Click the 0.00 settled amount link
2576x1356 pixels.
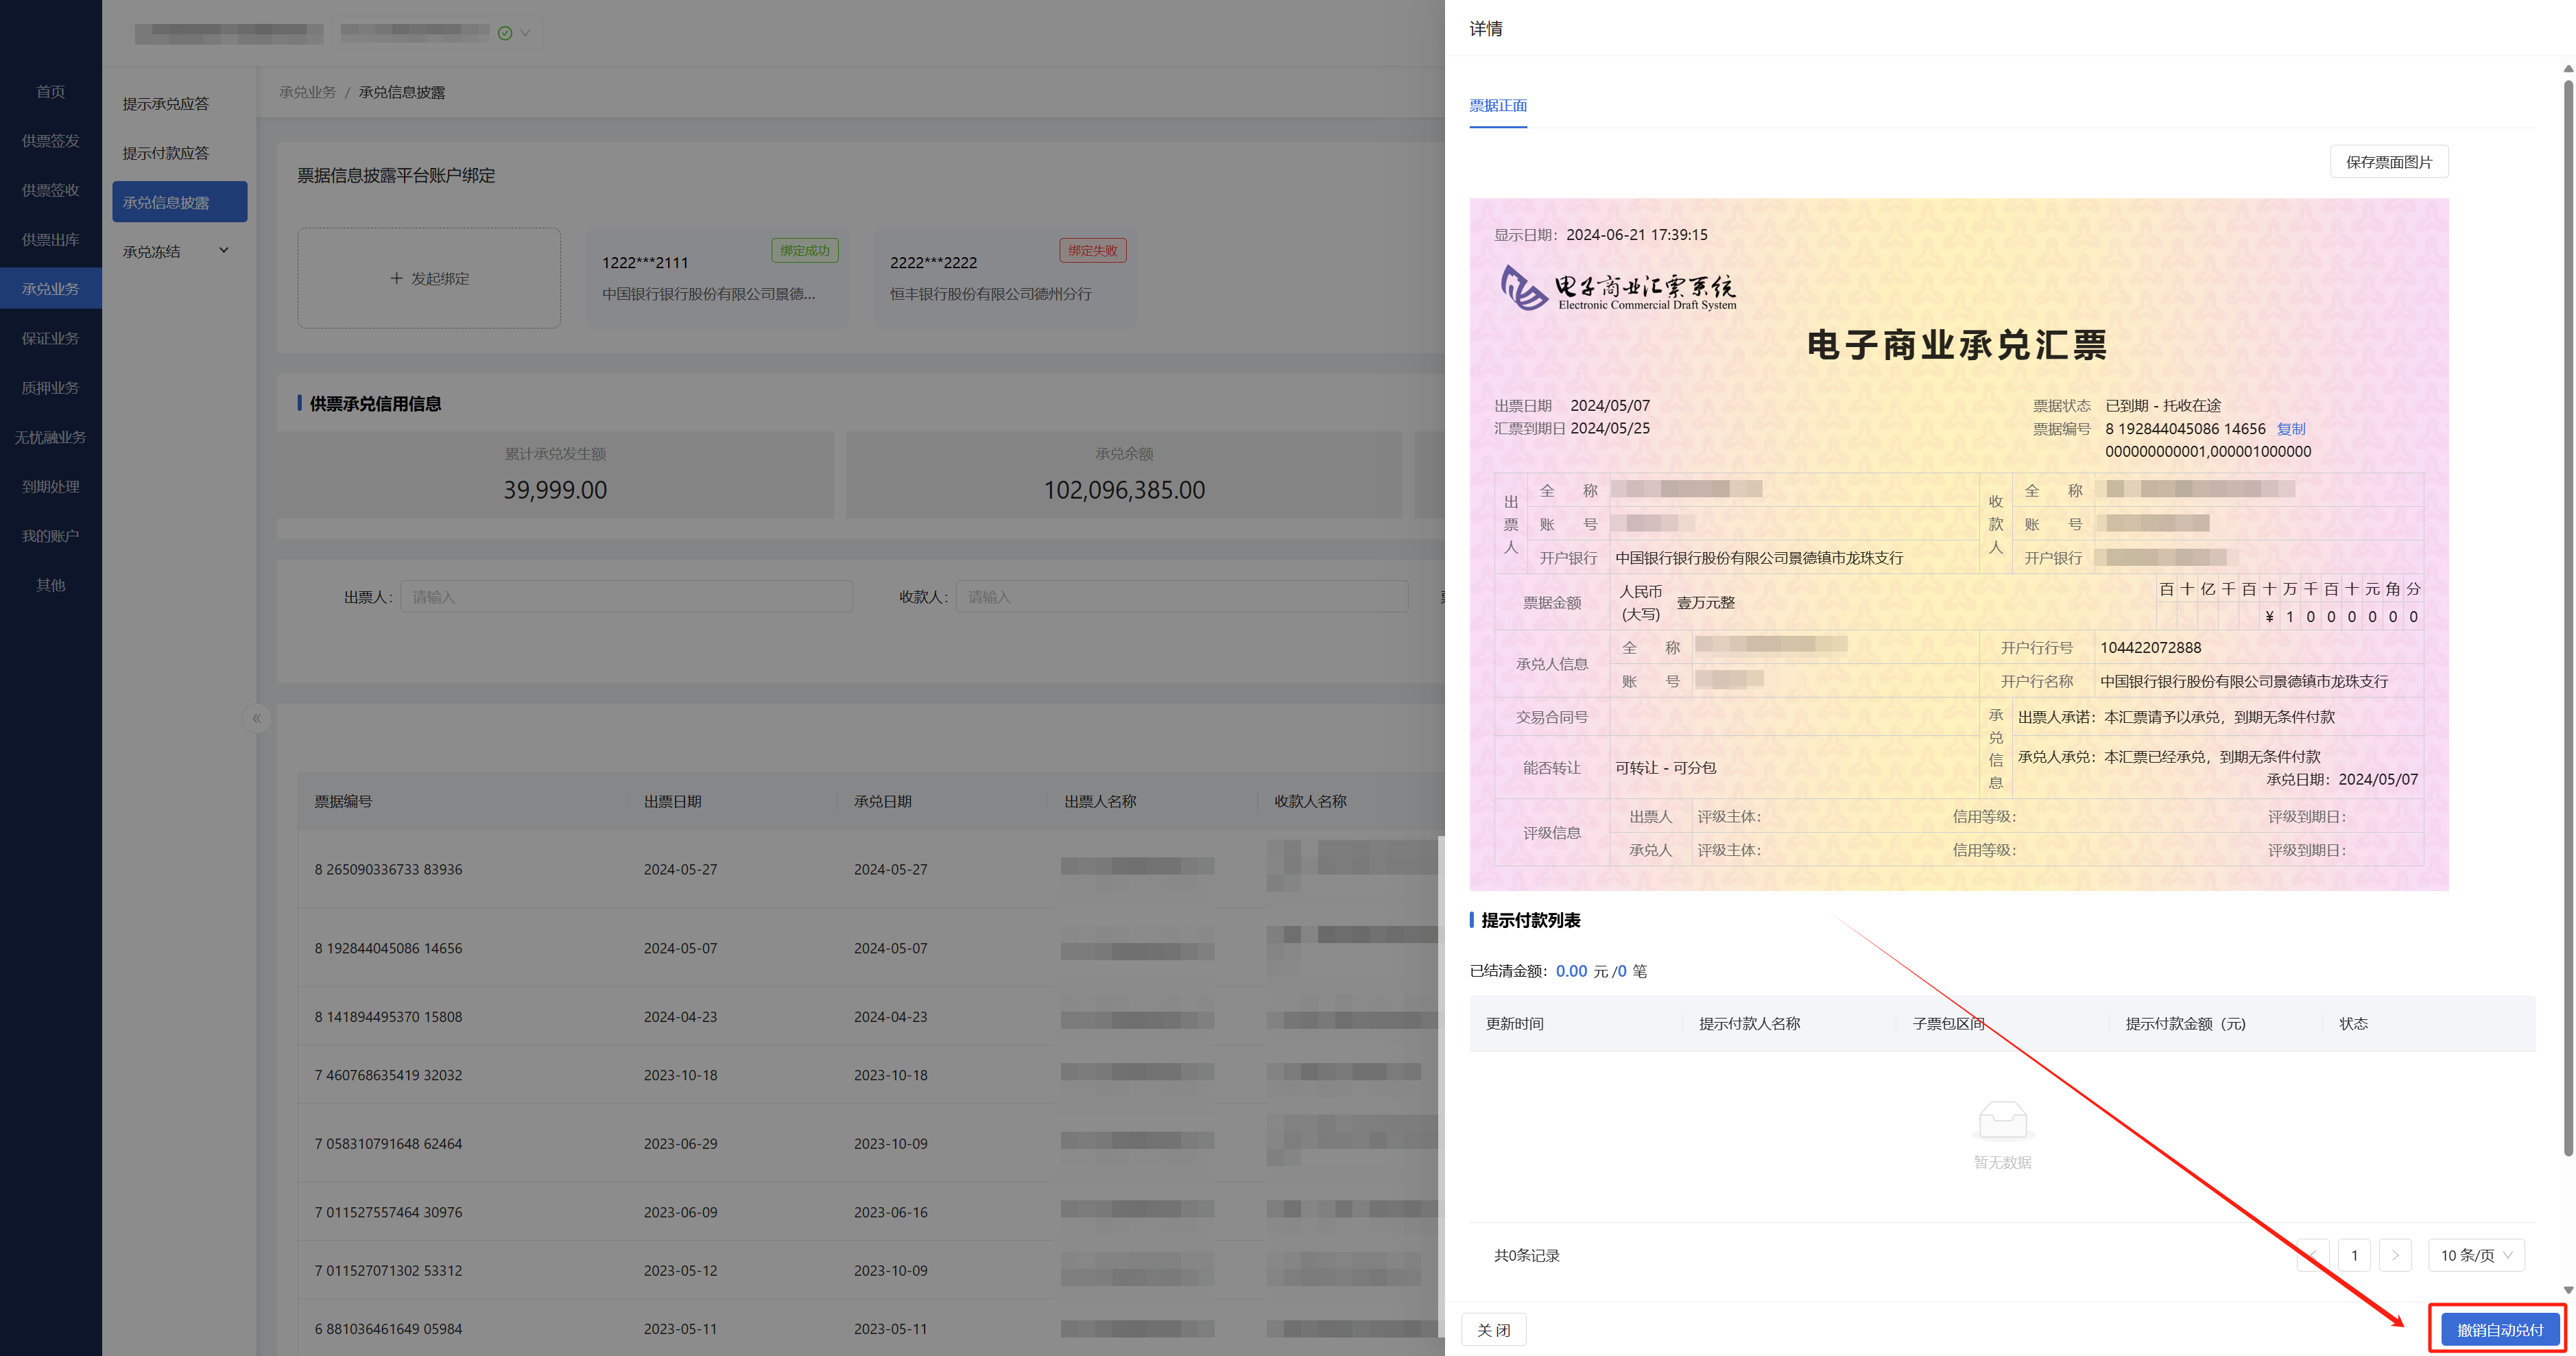[x=1572, y=970]
